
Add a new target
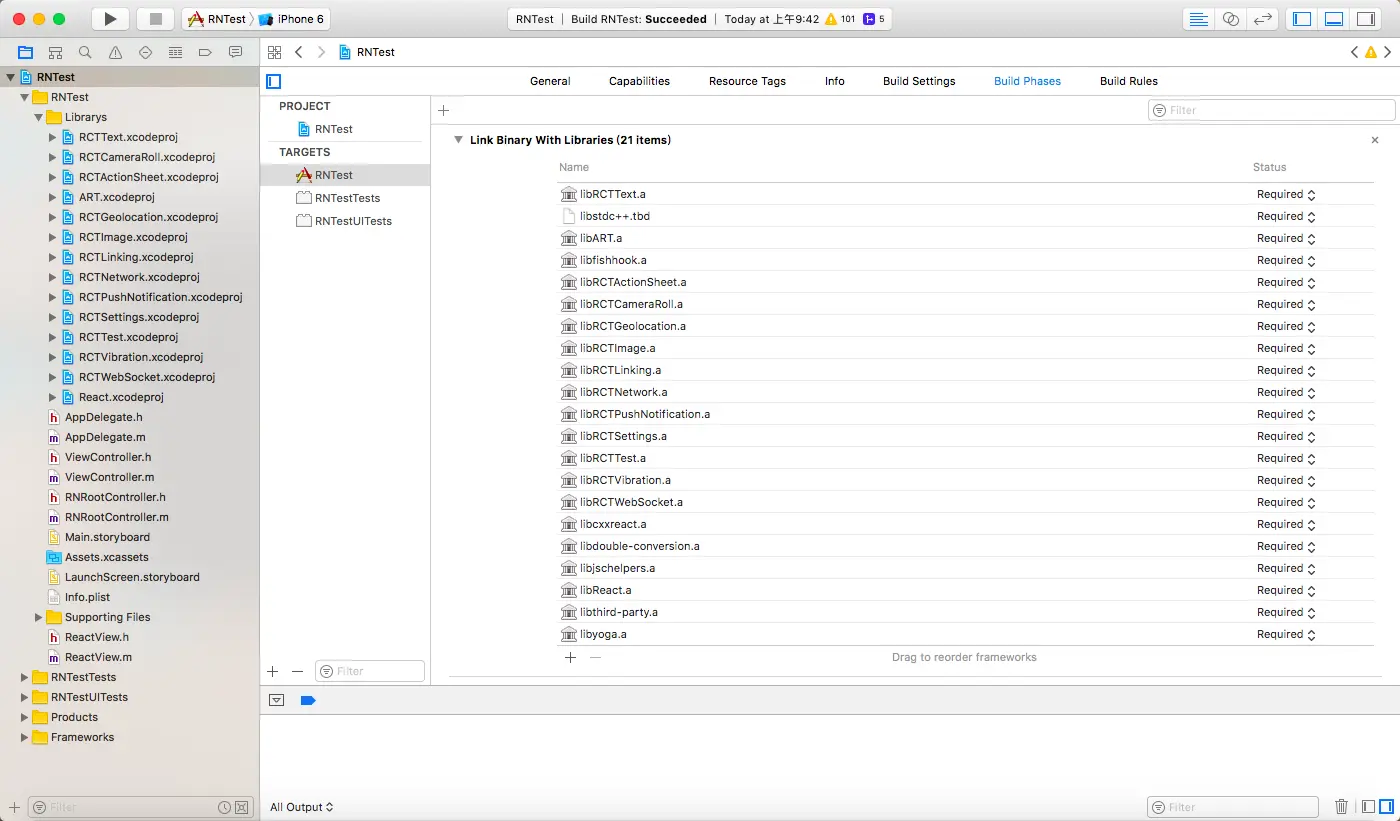pos(272,671)
